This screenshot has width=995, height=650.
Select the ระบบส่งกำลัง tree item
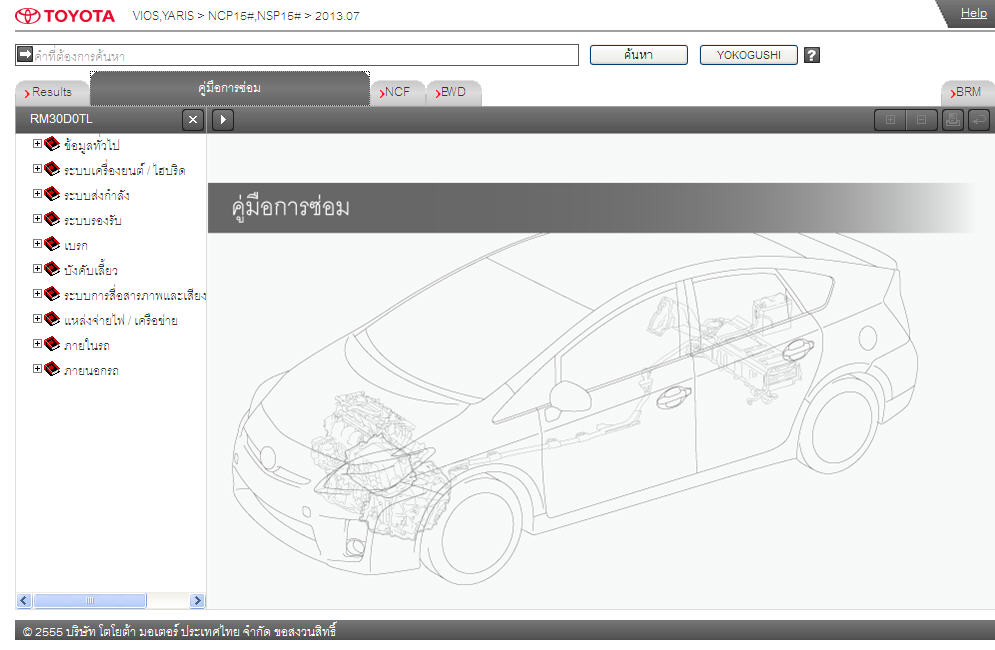(96, 195)
